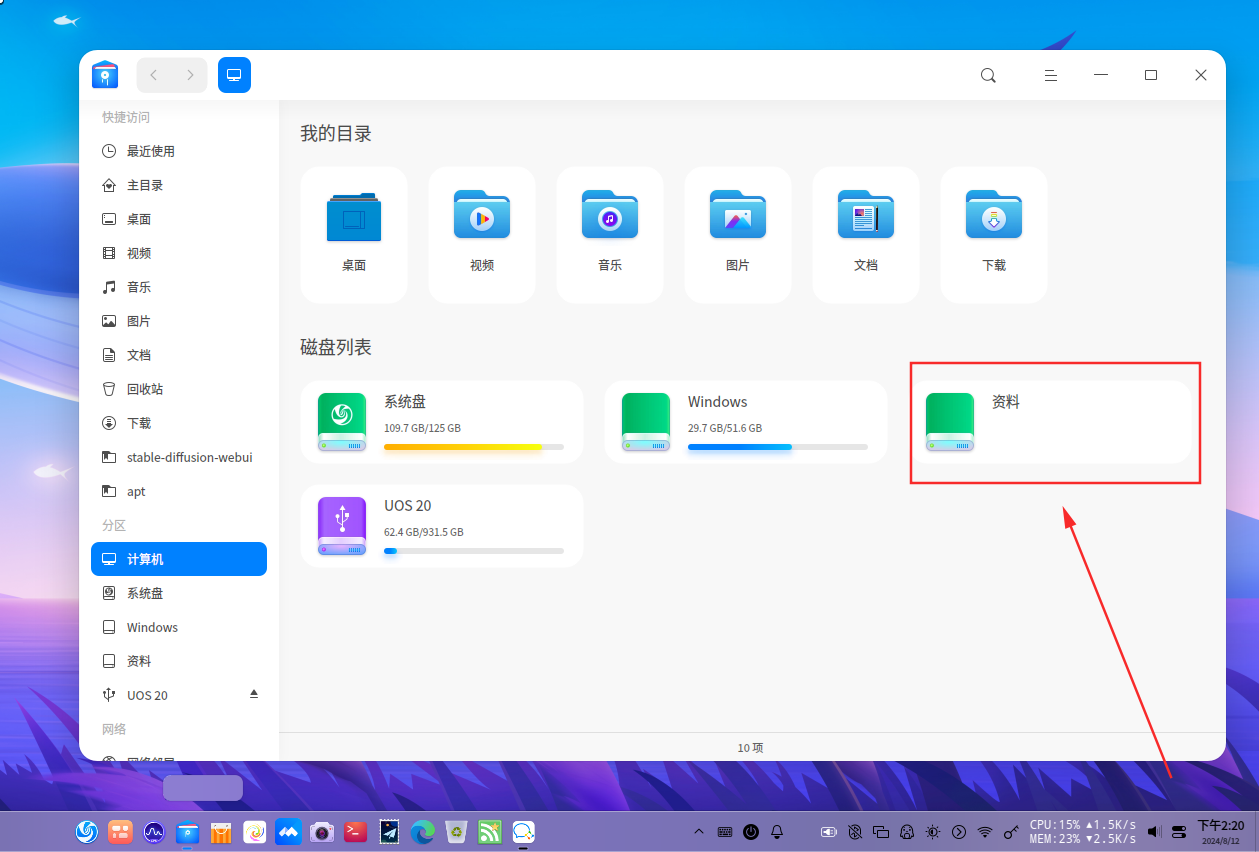Click the power button in the tray

coord(751,831)
